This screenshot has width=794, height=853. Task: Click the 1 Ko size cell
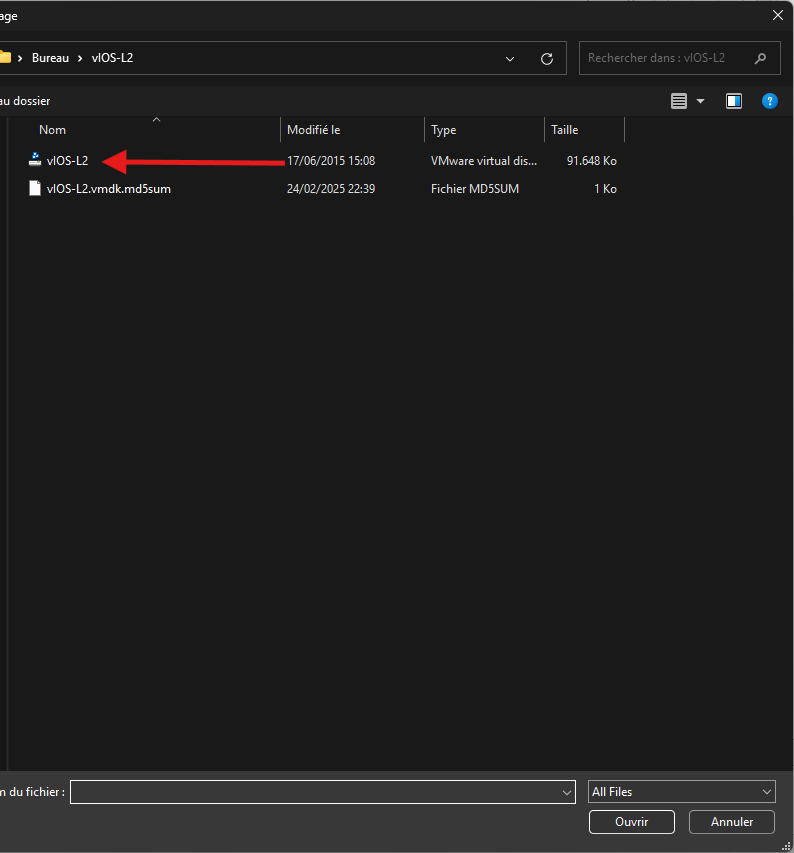[x=605, y=189]
